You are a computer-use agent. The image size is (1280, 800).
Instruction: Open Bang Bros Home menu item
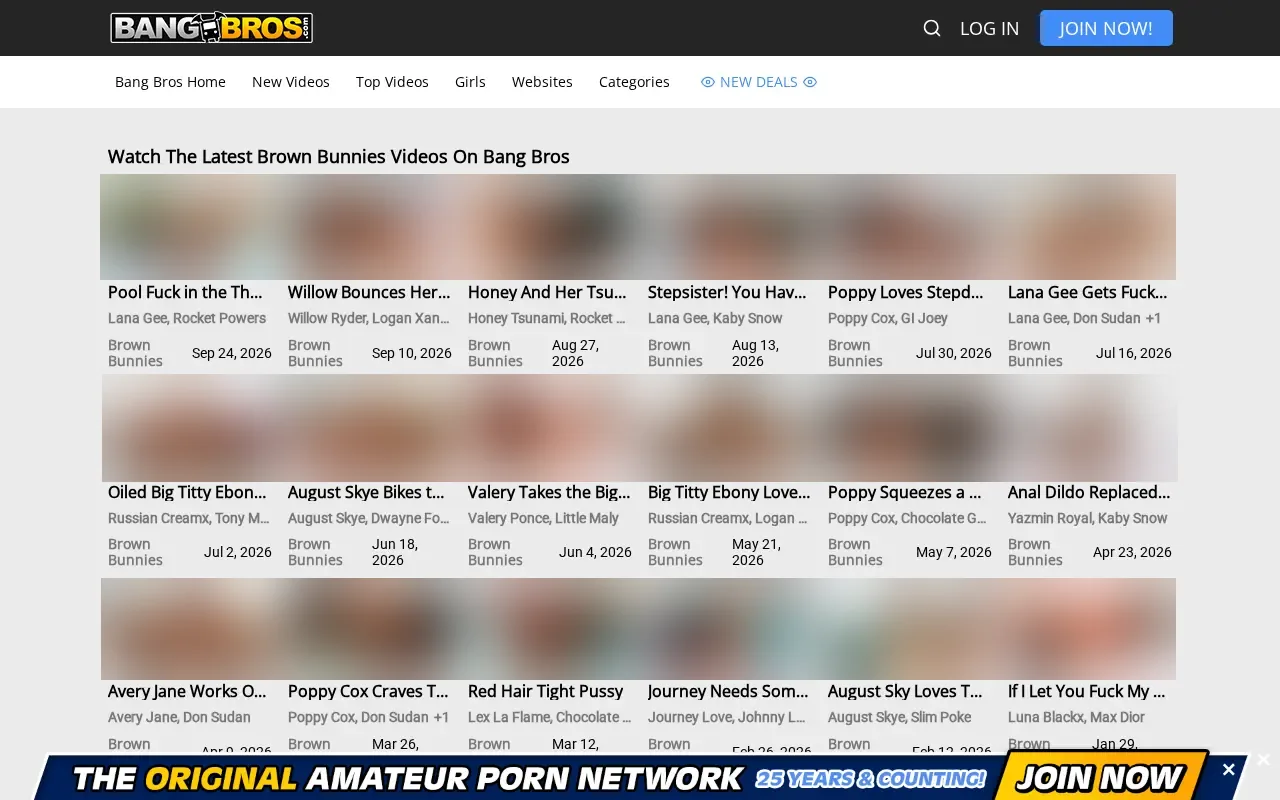point(170,82)
